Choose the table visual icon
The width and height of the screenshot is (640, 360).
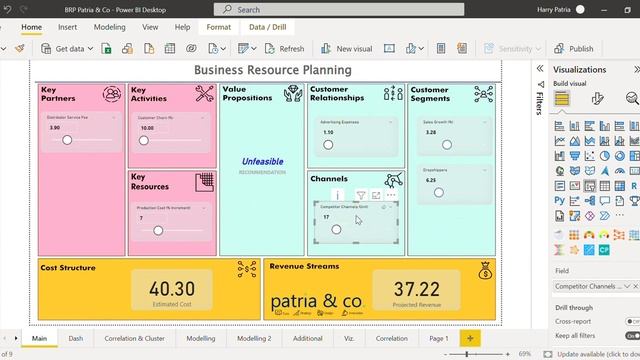[x=604, y=186]
